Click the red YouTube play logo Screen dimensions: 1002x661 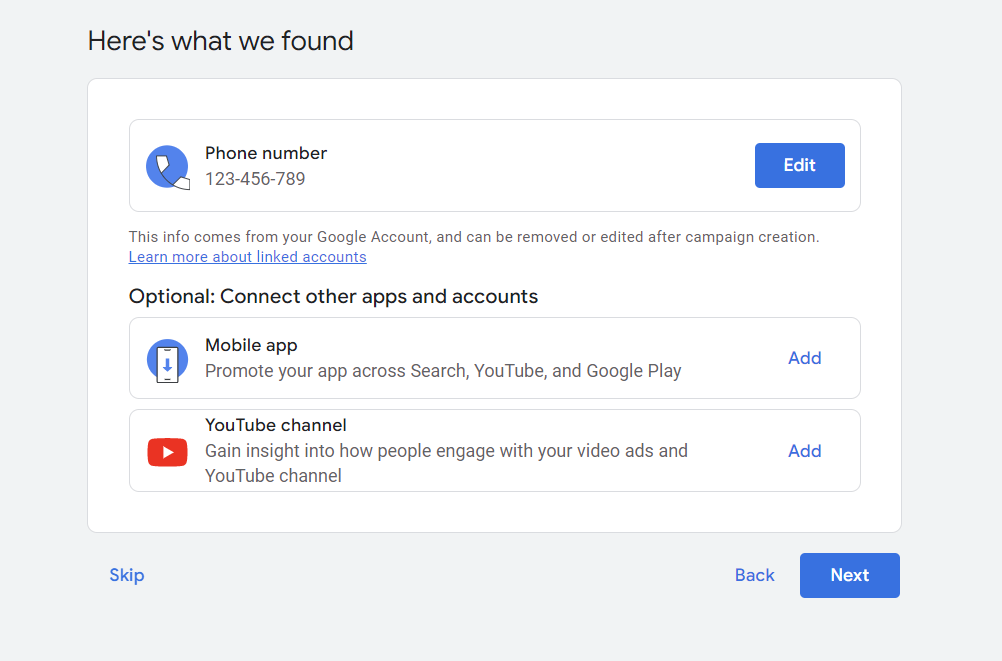click(x=167, y=452)
